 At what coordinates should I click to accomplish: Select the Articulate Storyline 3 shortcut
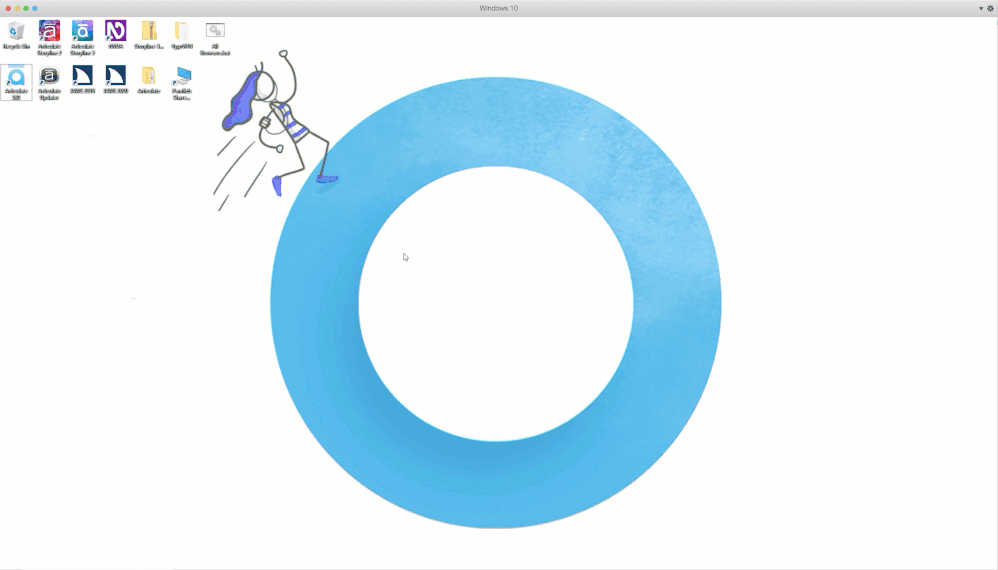[82, 38]
